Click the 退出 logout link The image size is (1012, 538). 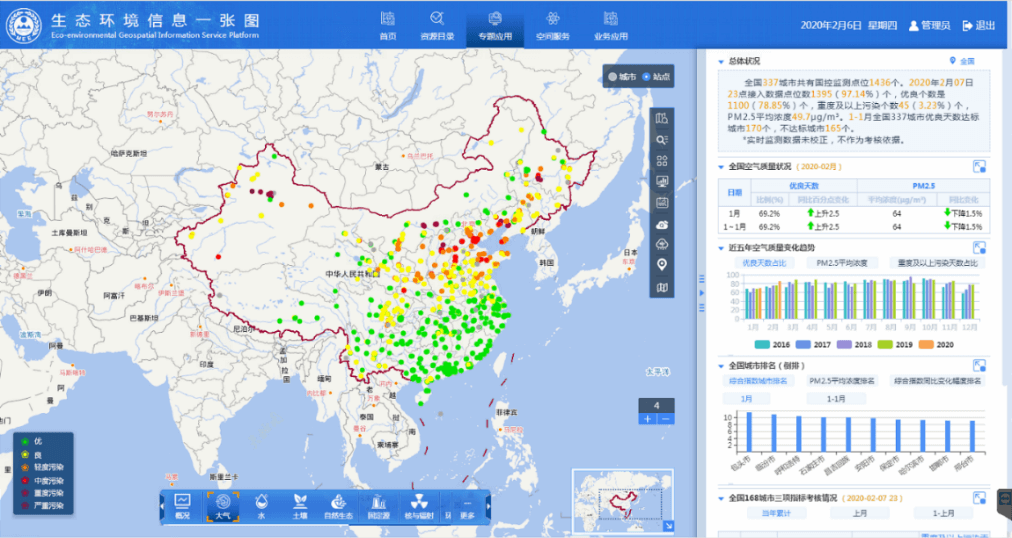[x=979, y=25]
